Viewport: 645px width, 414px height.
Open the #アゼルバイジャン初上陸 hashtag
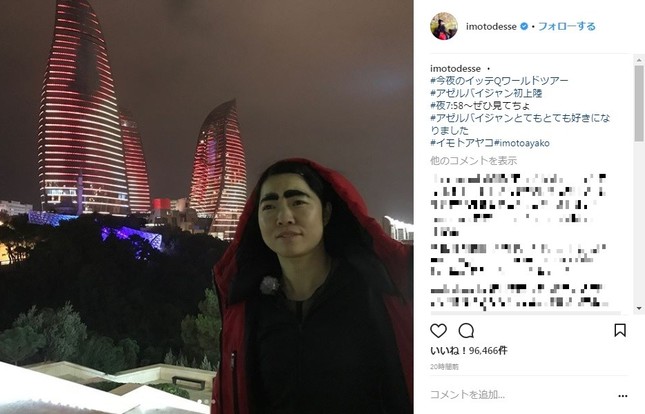coord(486,93)
